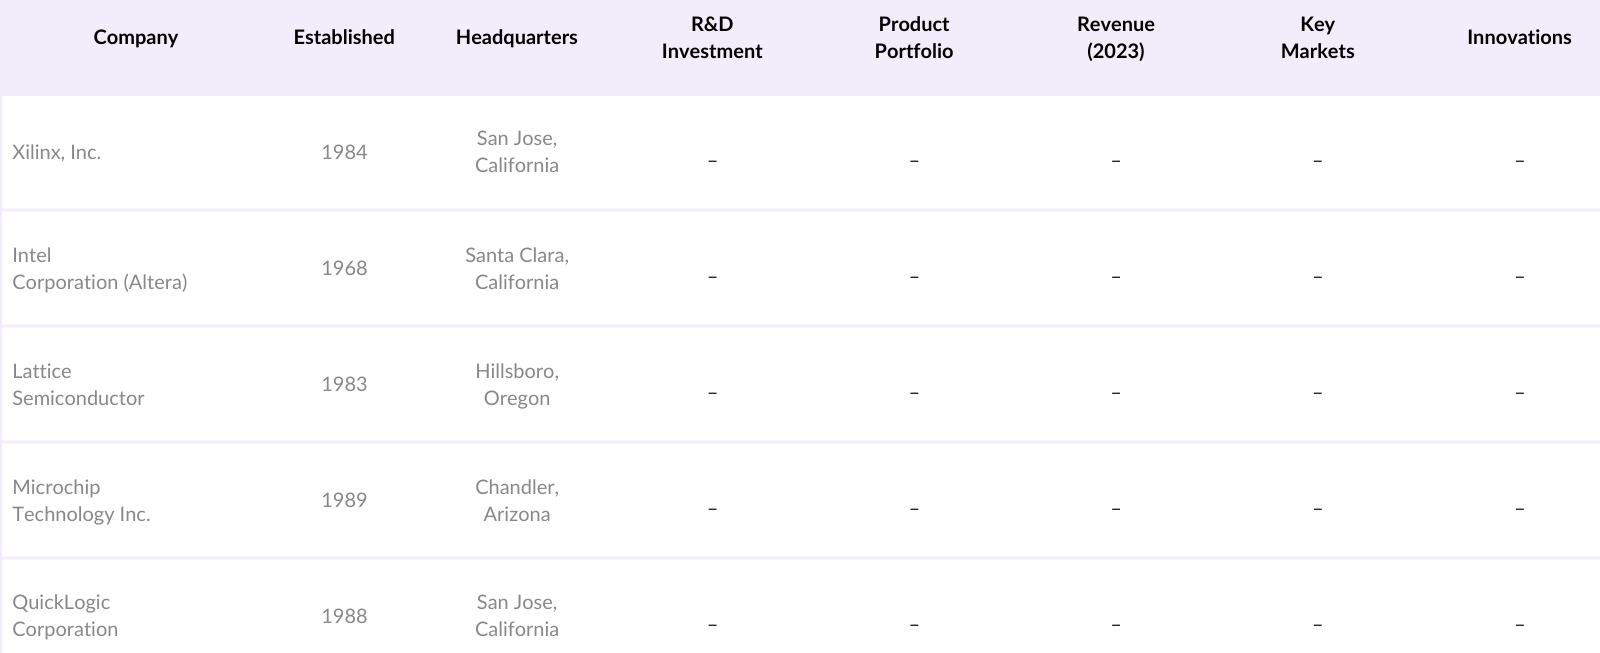Select the Headquarters column header

coord(516,37)
